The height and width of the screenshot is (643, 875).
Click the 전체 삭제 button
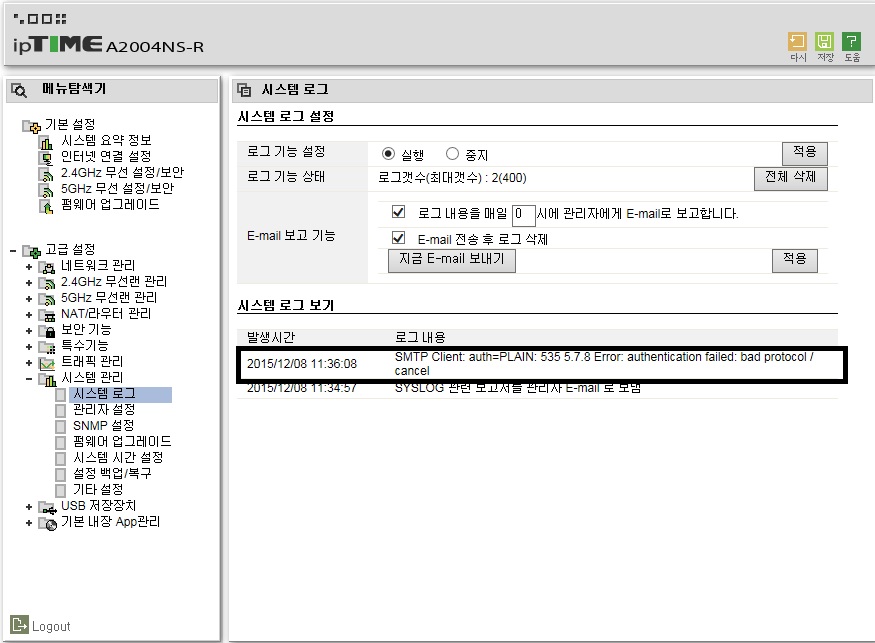click(x=790, y=177)
